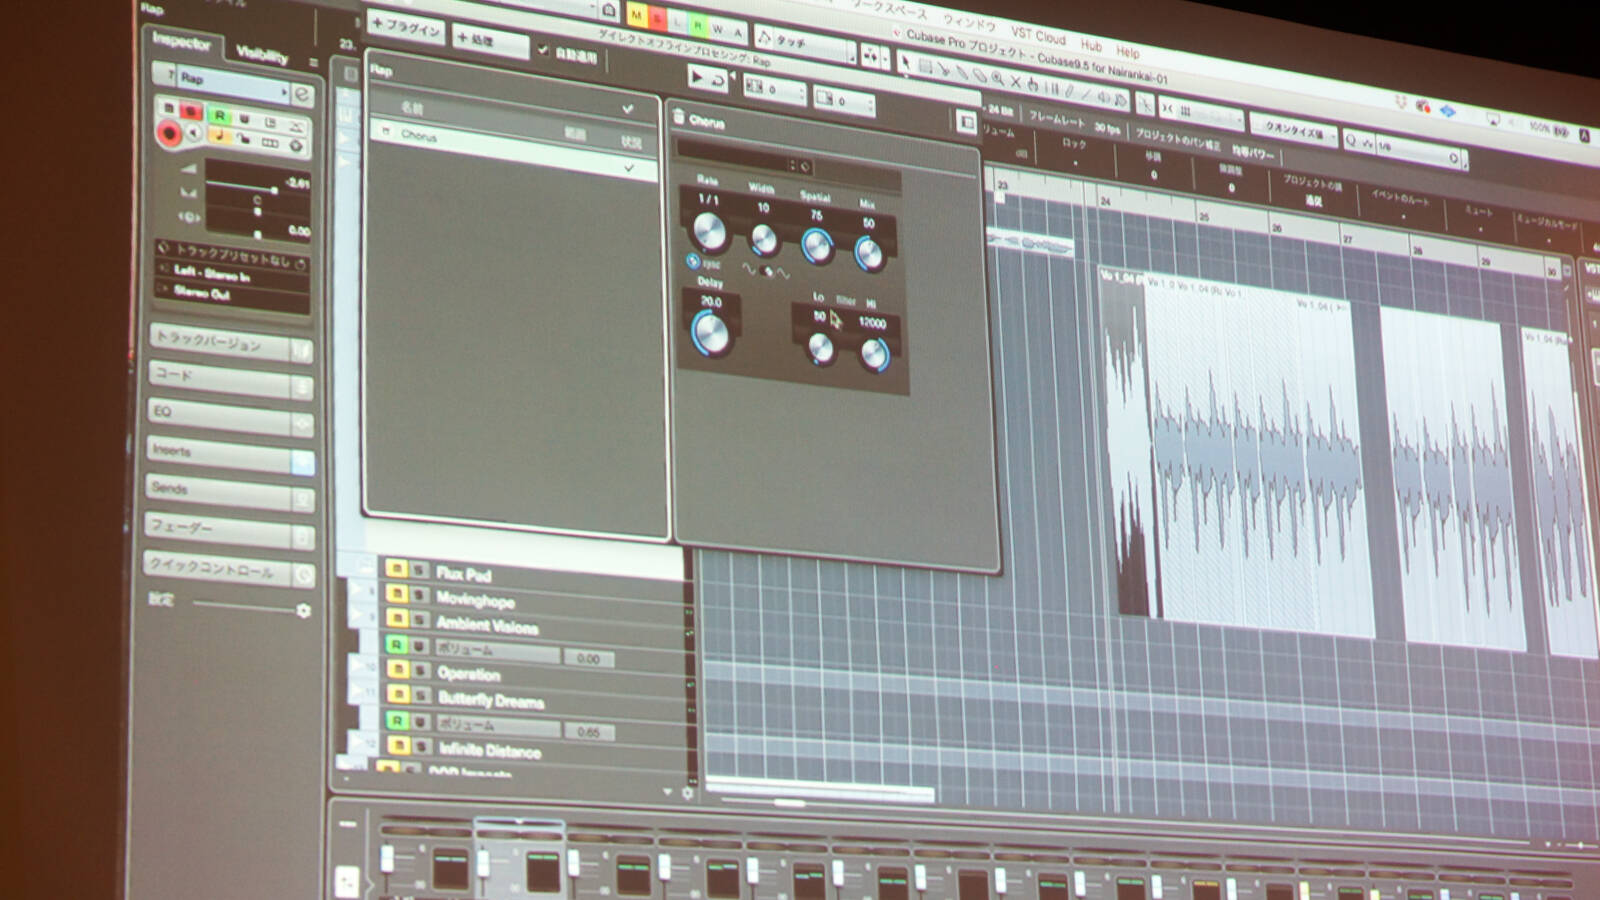Select the Zoom magnifier tool

[x=997, y=79]
